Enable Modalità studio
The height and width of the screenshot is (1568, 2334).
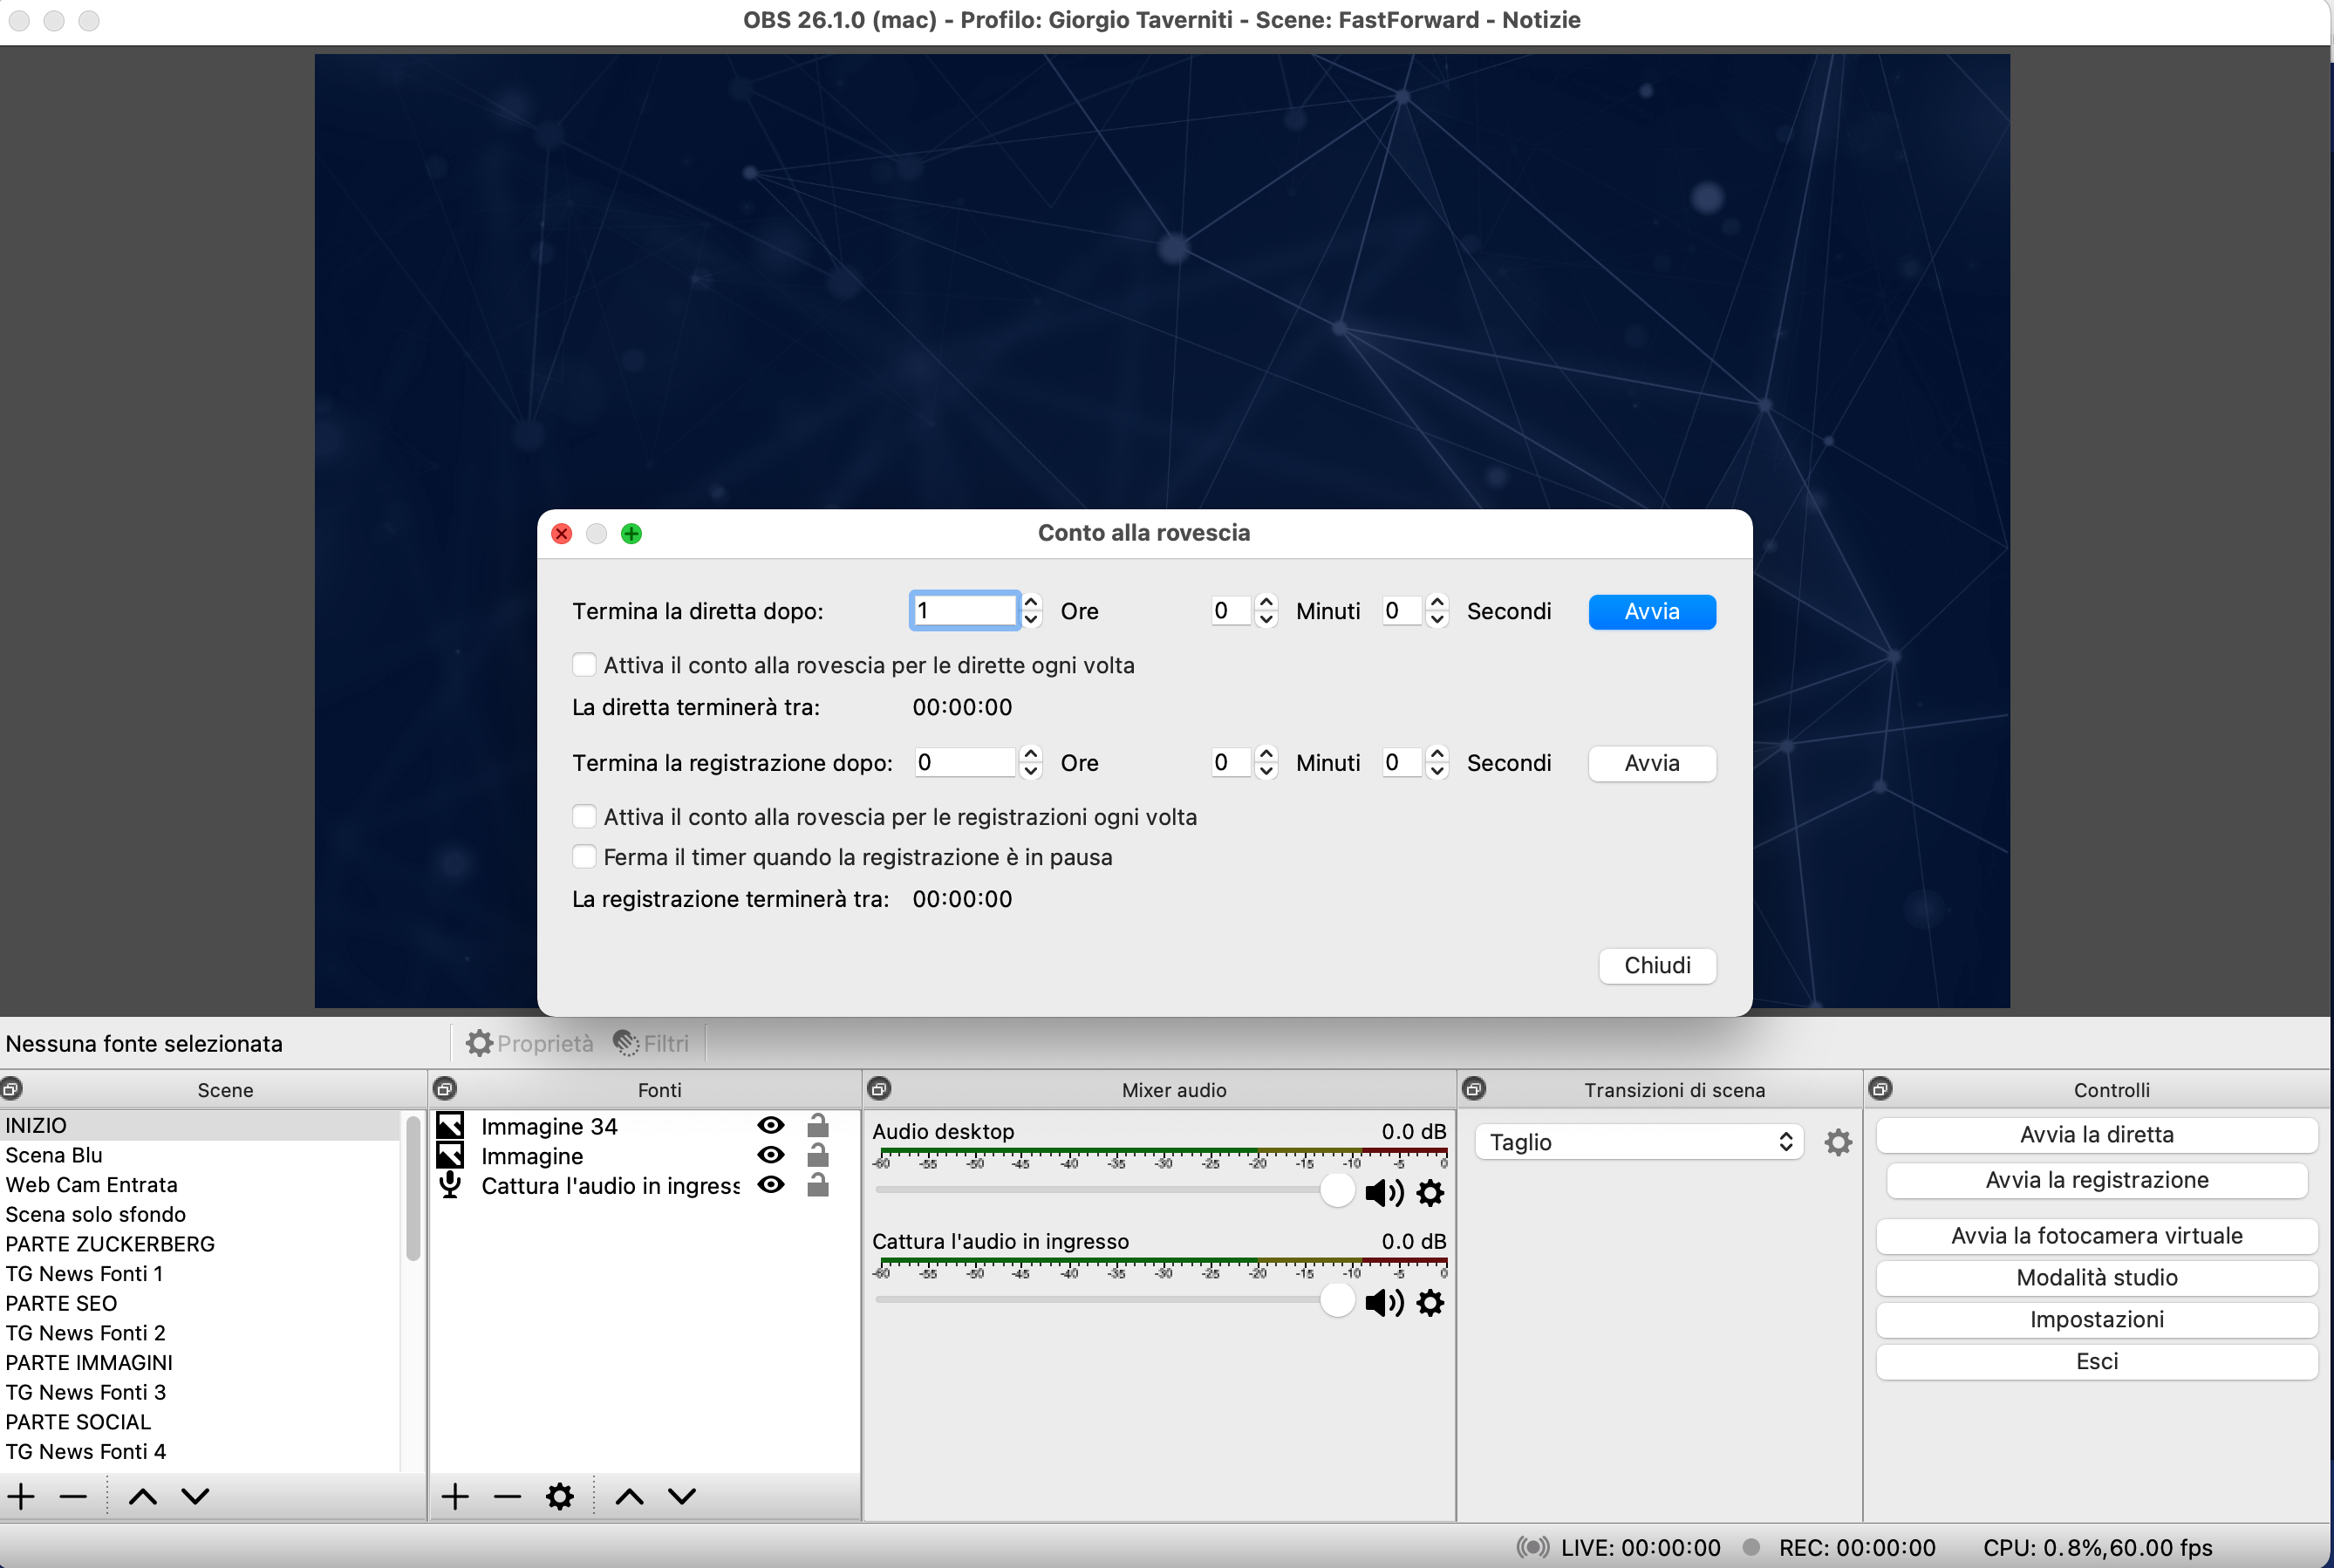pos(2097,1278)
